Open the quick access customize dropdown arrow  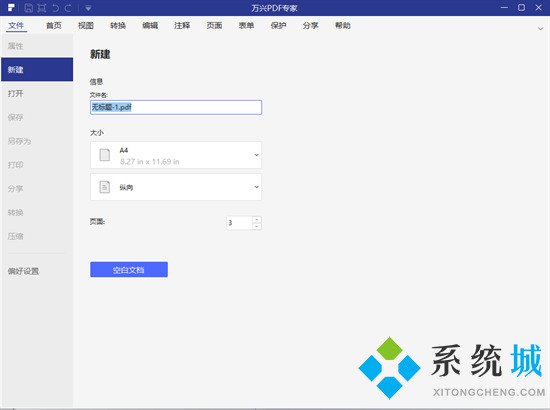pos(88,8)
